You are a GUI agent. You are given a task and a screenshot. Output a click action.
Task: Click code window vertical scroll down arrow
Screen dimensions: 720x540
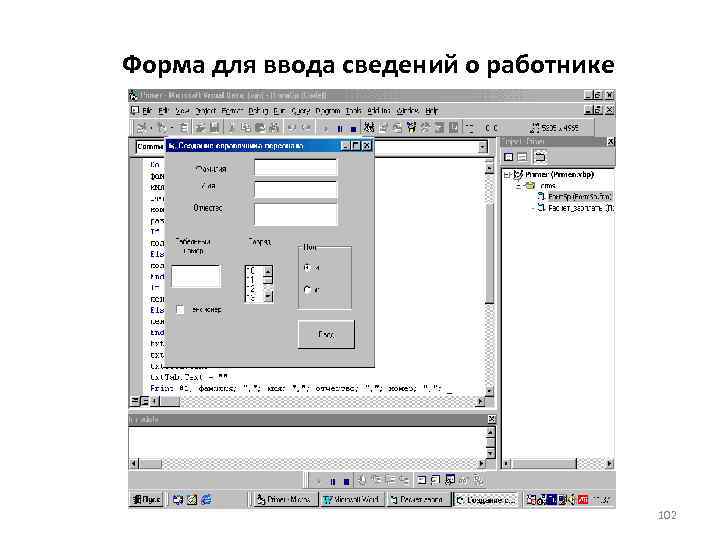point(489,391)
